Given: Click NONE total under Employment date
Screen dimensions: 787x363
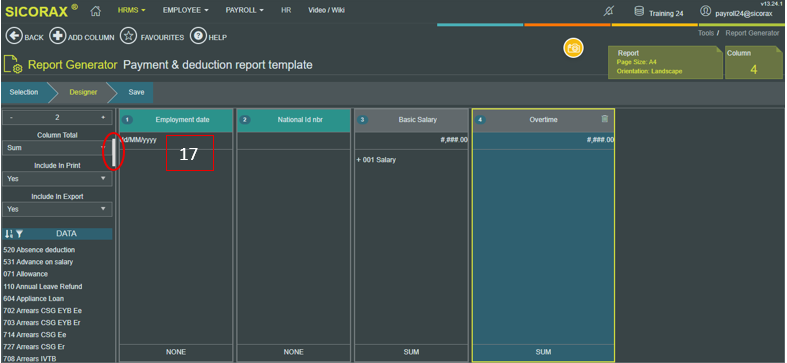Looking at the screenshot, I should point(176,352).
